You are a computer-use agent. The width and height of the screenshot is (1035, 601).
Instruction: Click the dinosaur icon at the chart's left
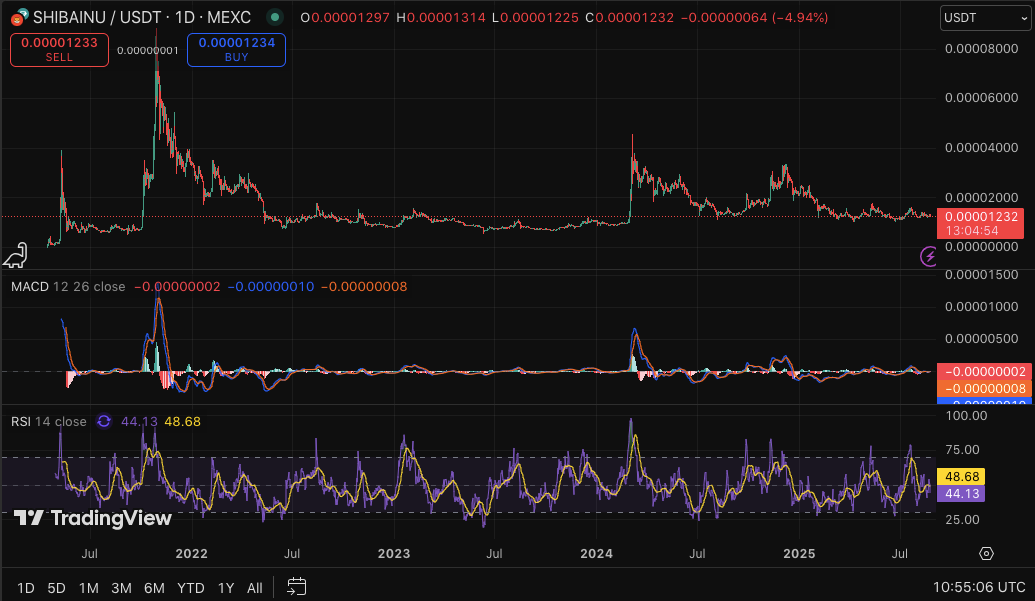[x=15, y=256]
